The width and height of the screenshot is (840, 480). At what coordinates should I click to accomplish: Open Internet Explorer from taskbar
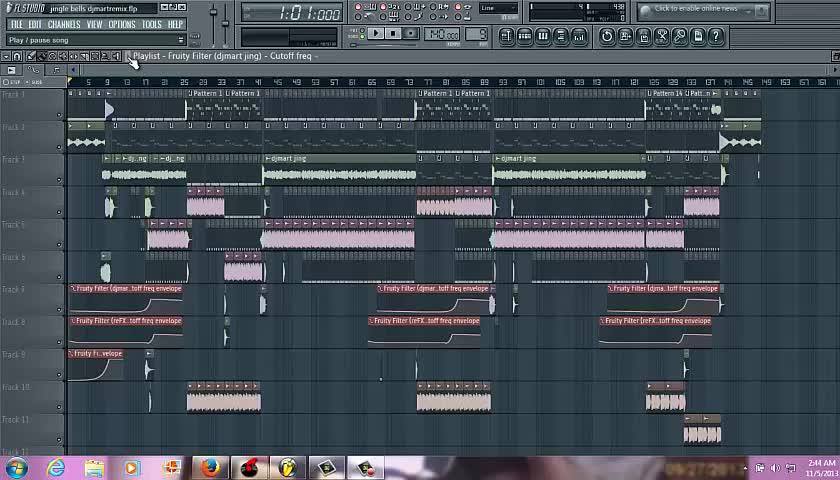coord(55,468)
